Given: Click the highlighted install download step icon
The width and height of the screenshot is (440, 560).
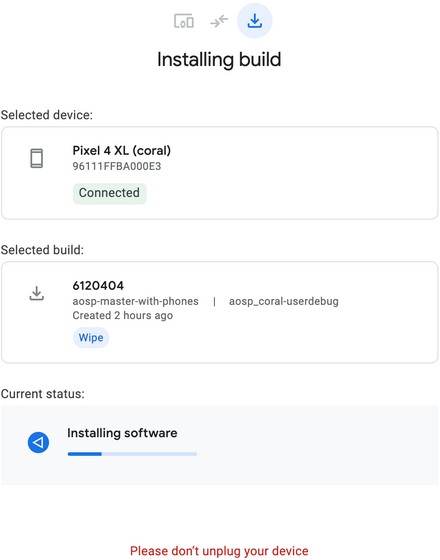Looking at the screenshot, I should click(255, 21).
